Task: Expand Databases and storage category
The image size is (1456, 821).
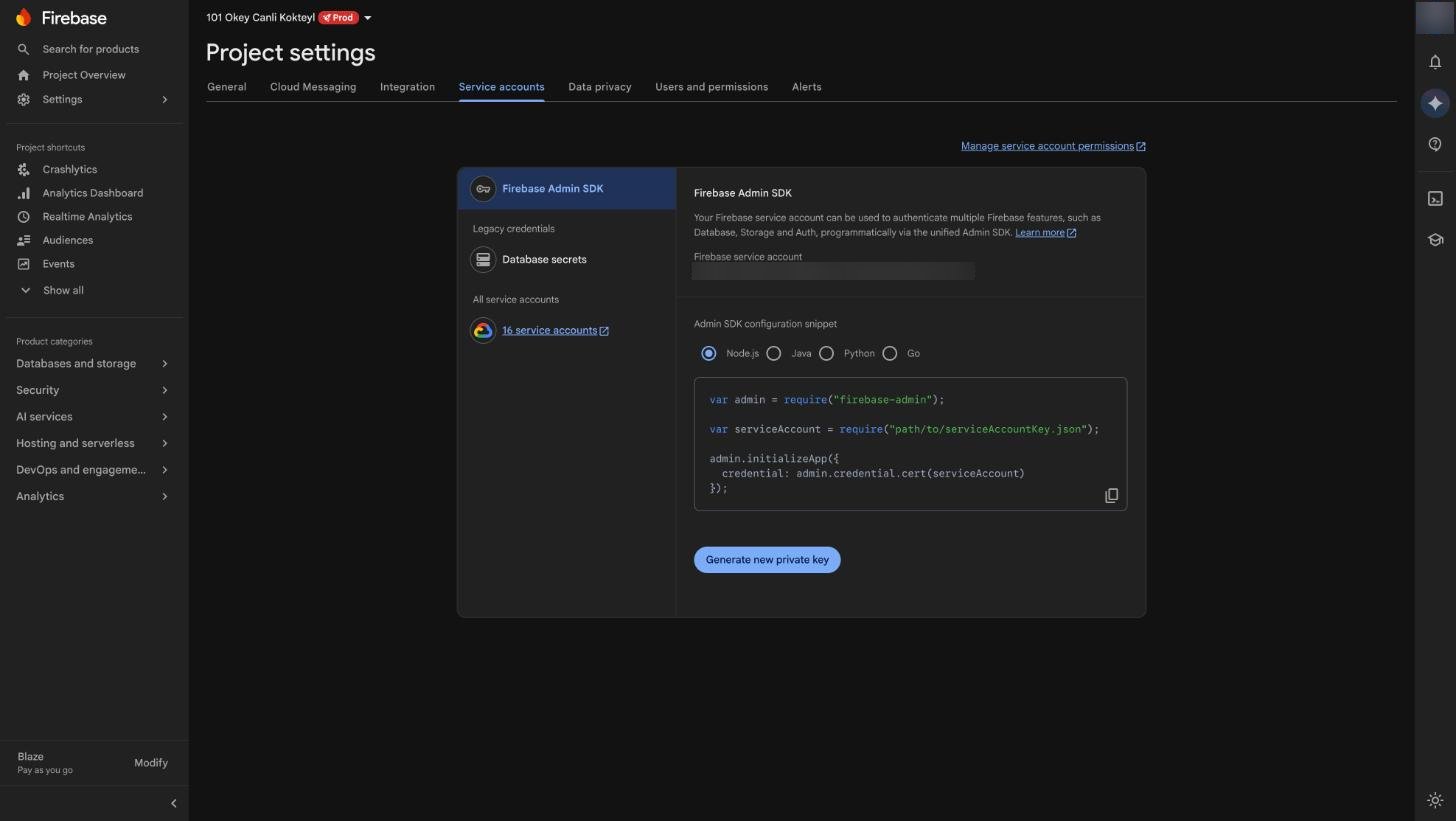Action: coord(92,364)
